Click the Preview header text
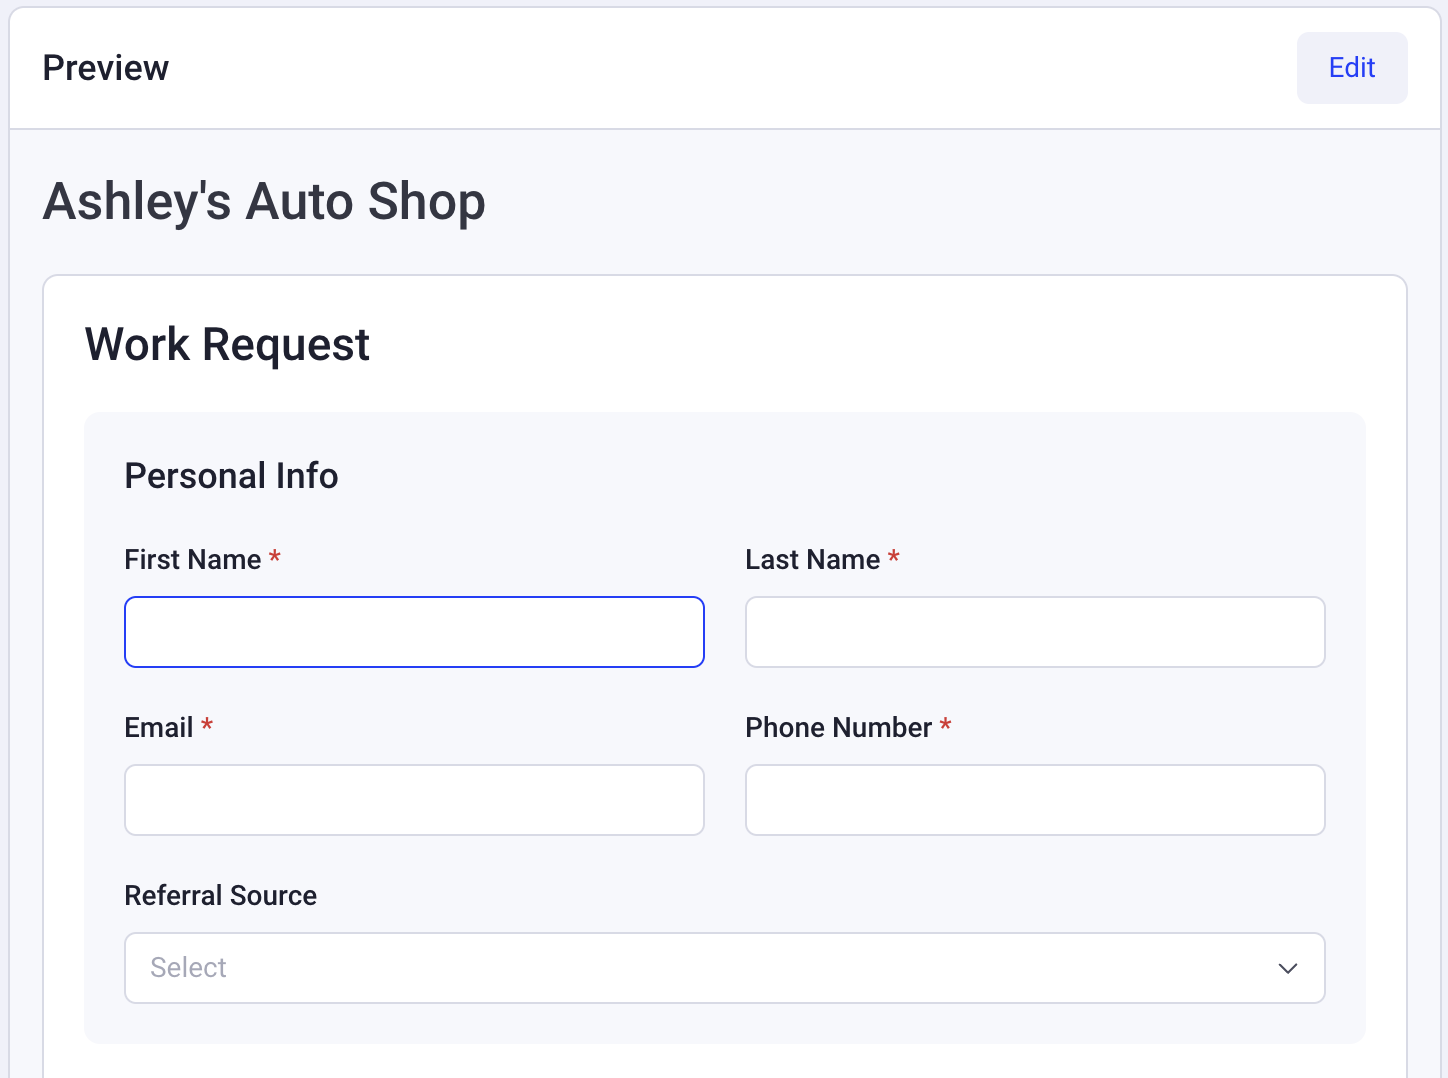The height and width of the screenshot is (1078, 1448). [x=105, y=67]
